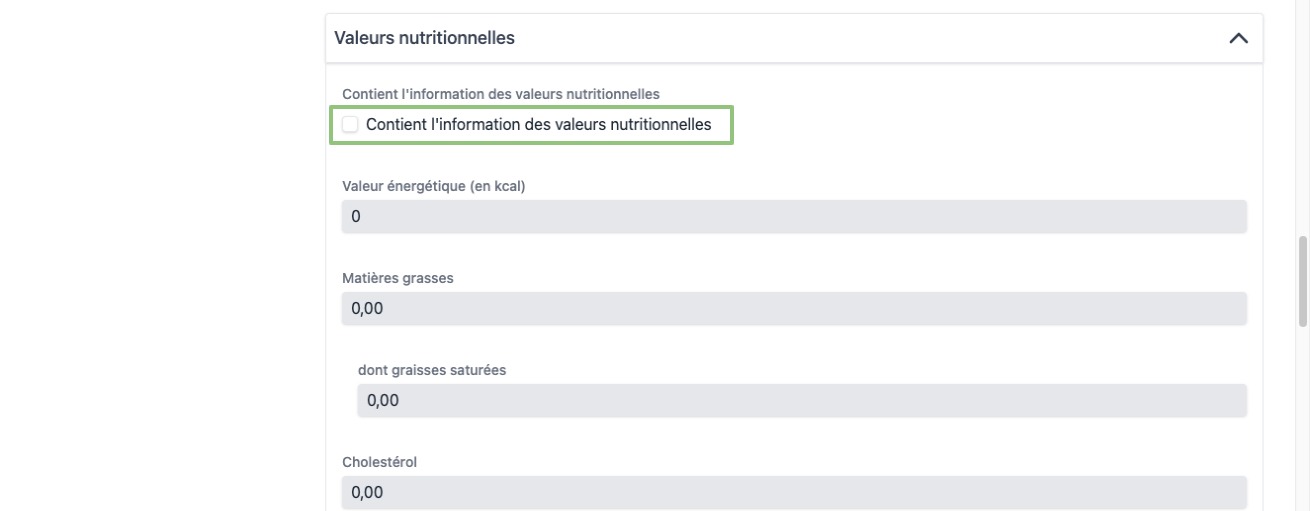The height and width of the screenshot is (511, 1310).
Task: Grab the vertical page scrollbar thumb
Action: click(1302, 281)
